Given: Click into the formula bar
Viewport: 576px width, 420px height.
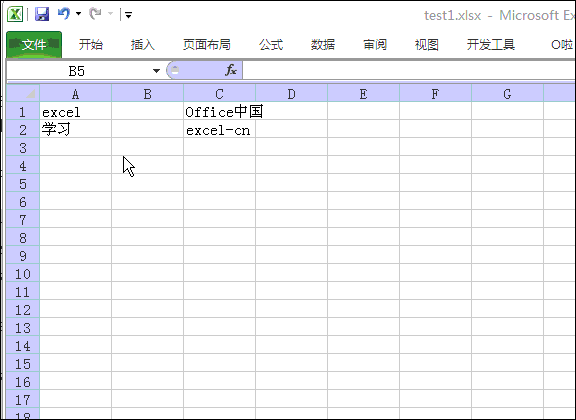Looking at the screenshot, I should pyautogui.click(x=409, y=70).
